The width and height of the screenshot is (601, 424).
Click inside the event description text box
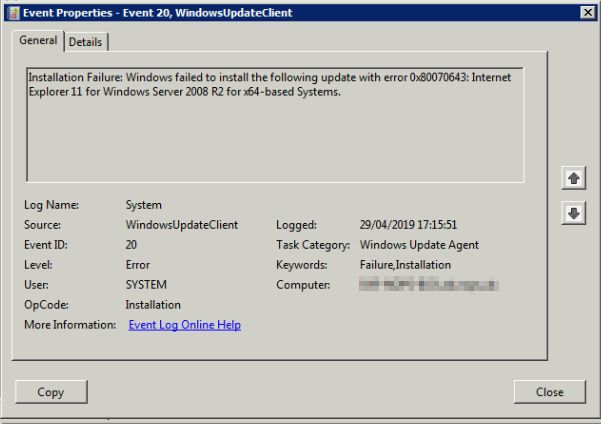pos(275,125)
